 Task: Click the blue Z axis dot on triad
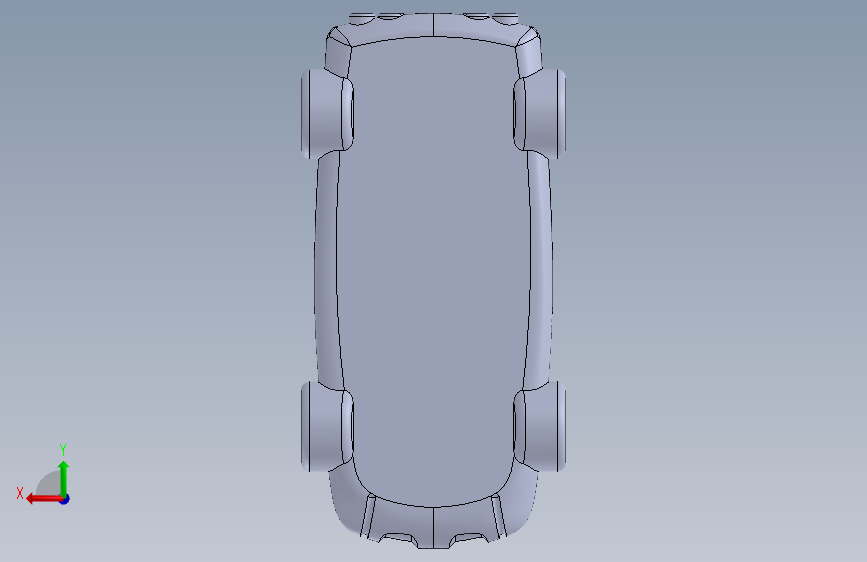(65, 499)
